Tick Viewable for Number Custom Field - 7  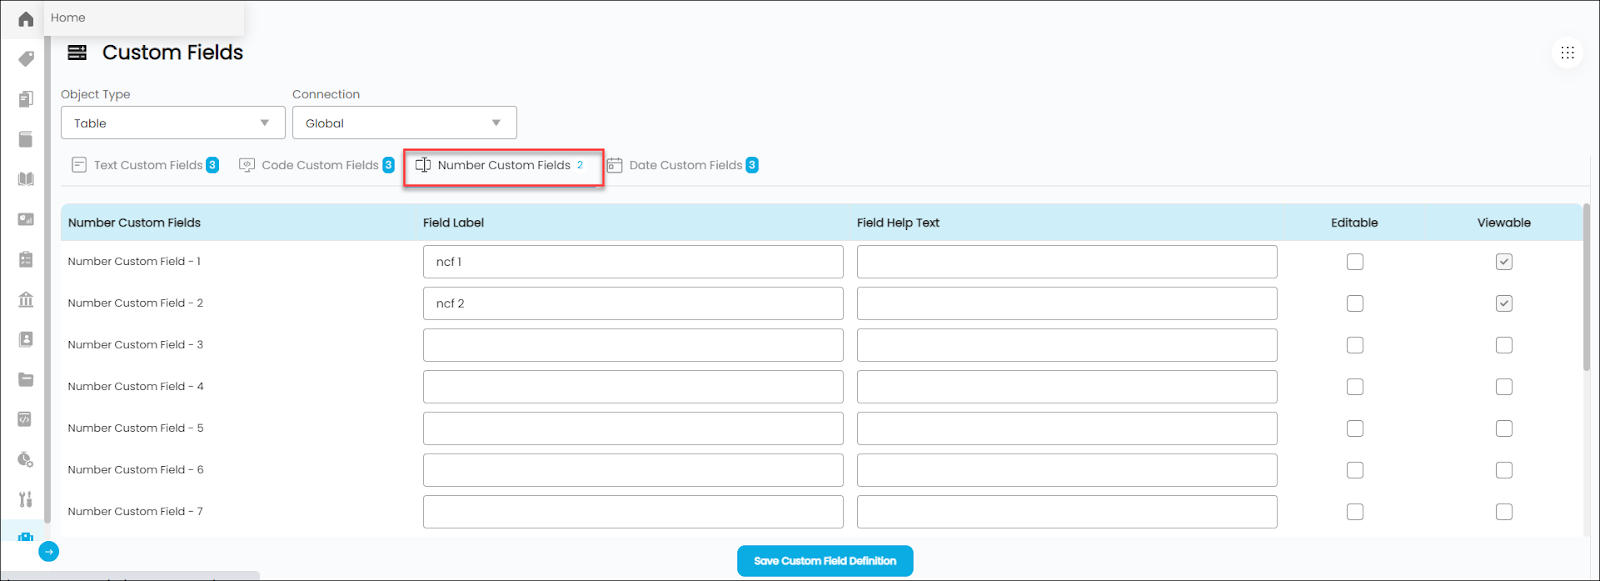pyautogui.click(x=1504, y=512)
